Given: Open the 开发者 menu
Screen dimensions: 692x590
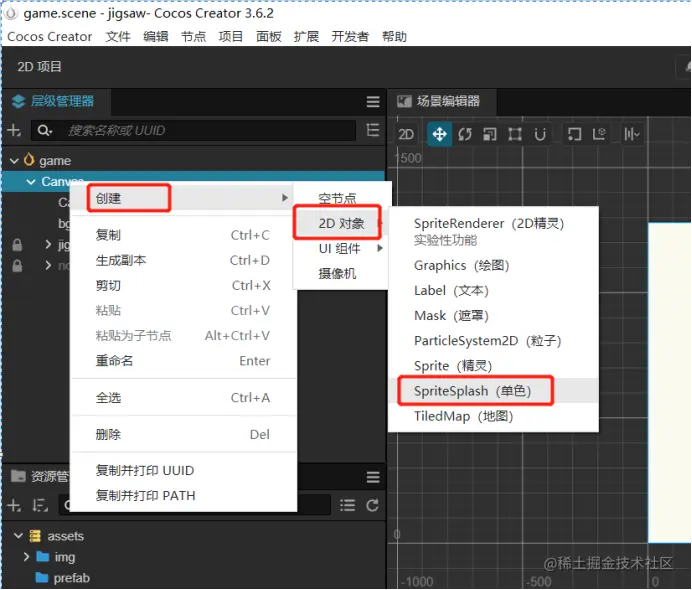Looking at the screenshot, I should [x=350, y=36].
